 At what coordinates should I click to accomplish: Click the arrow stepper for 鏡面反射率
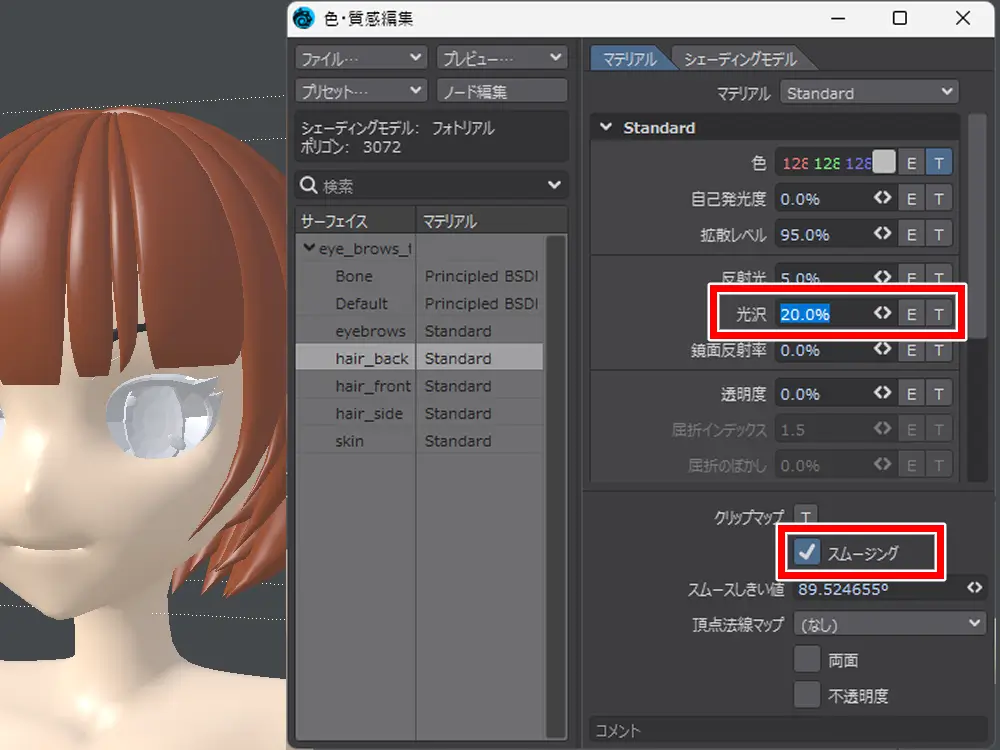click(881, 350)
